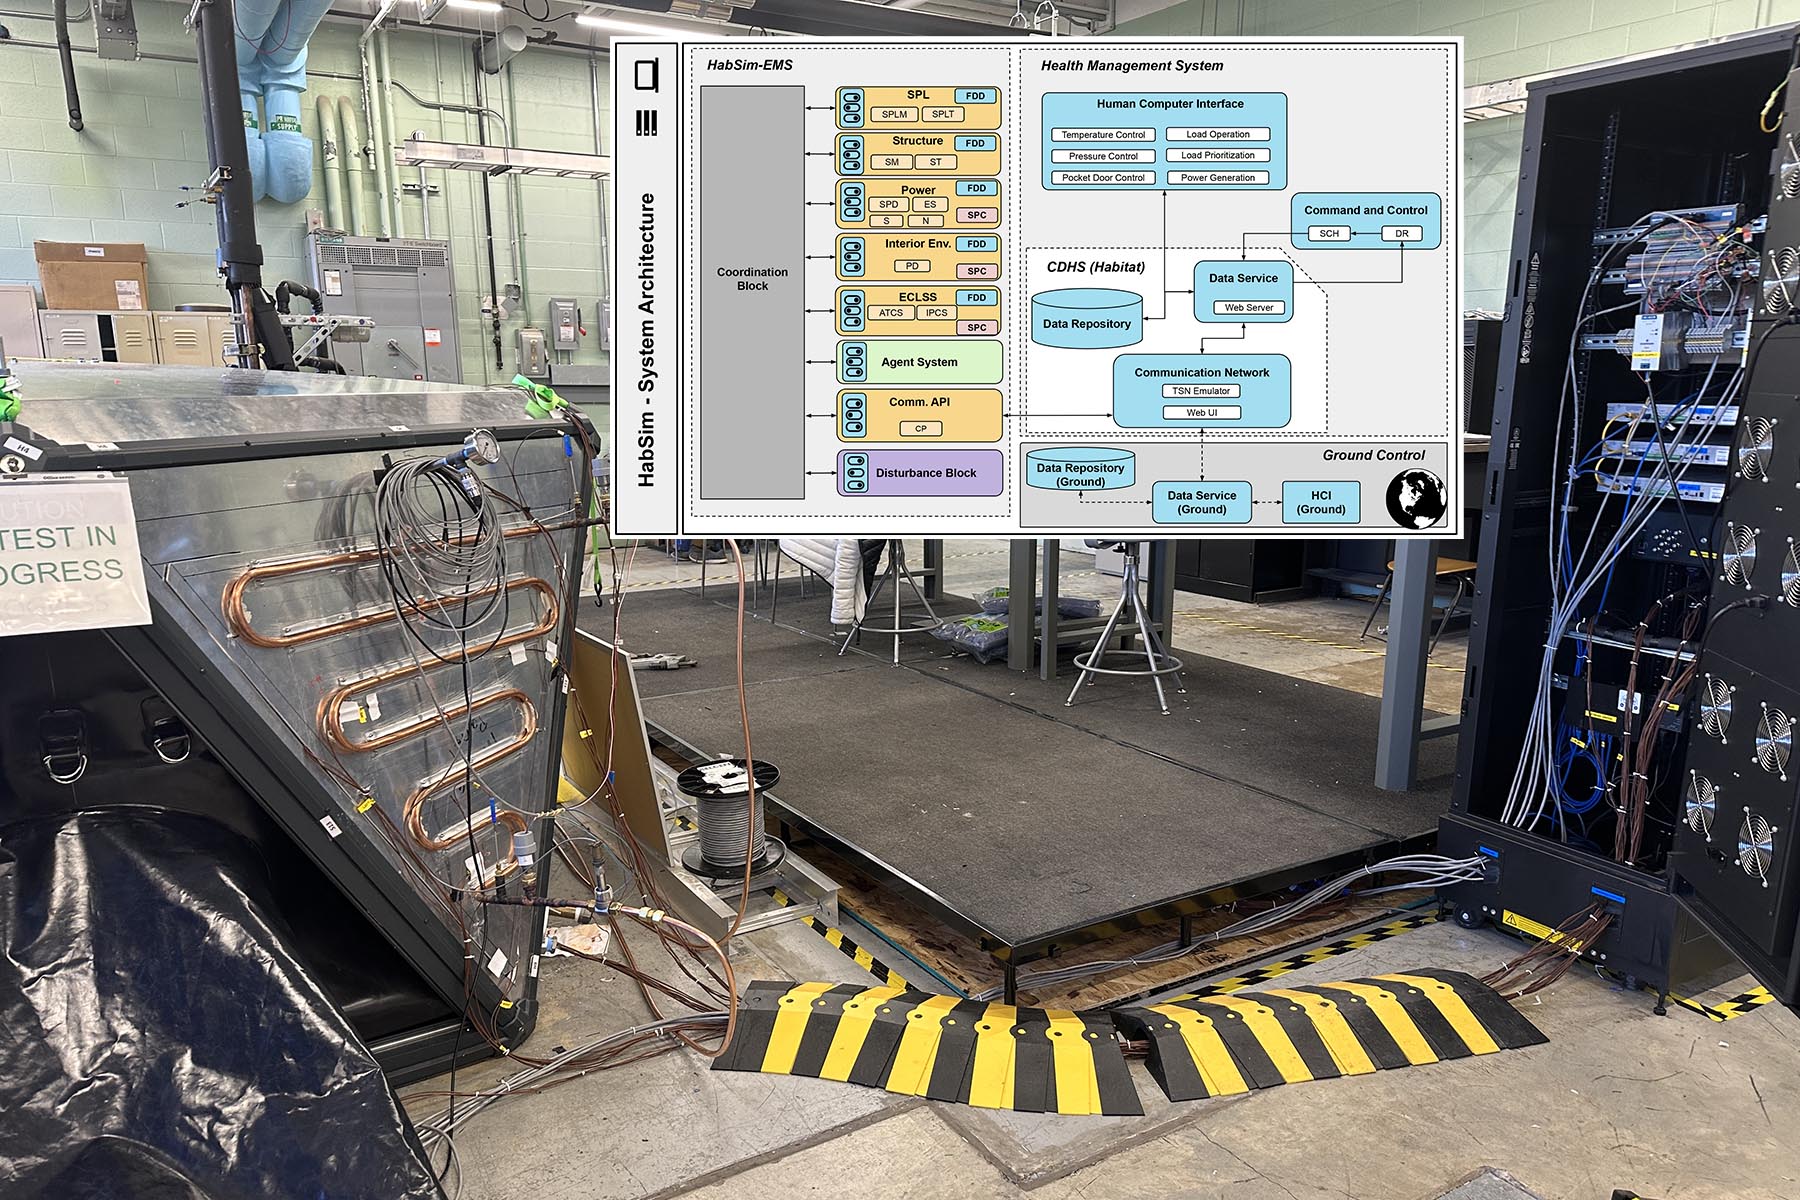Screen dimensions: 1800x1200
Task: Click the globe icon in Ground Control
Action: [x=1415, y=497]
